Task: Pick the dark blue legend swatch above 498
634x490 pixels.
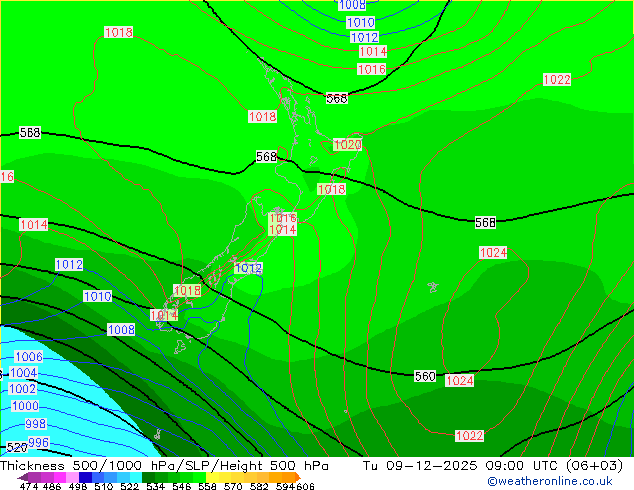Action: [x=85, y=477]
